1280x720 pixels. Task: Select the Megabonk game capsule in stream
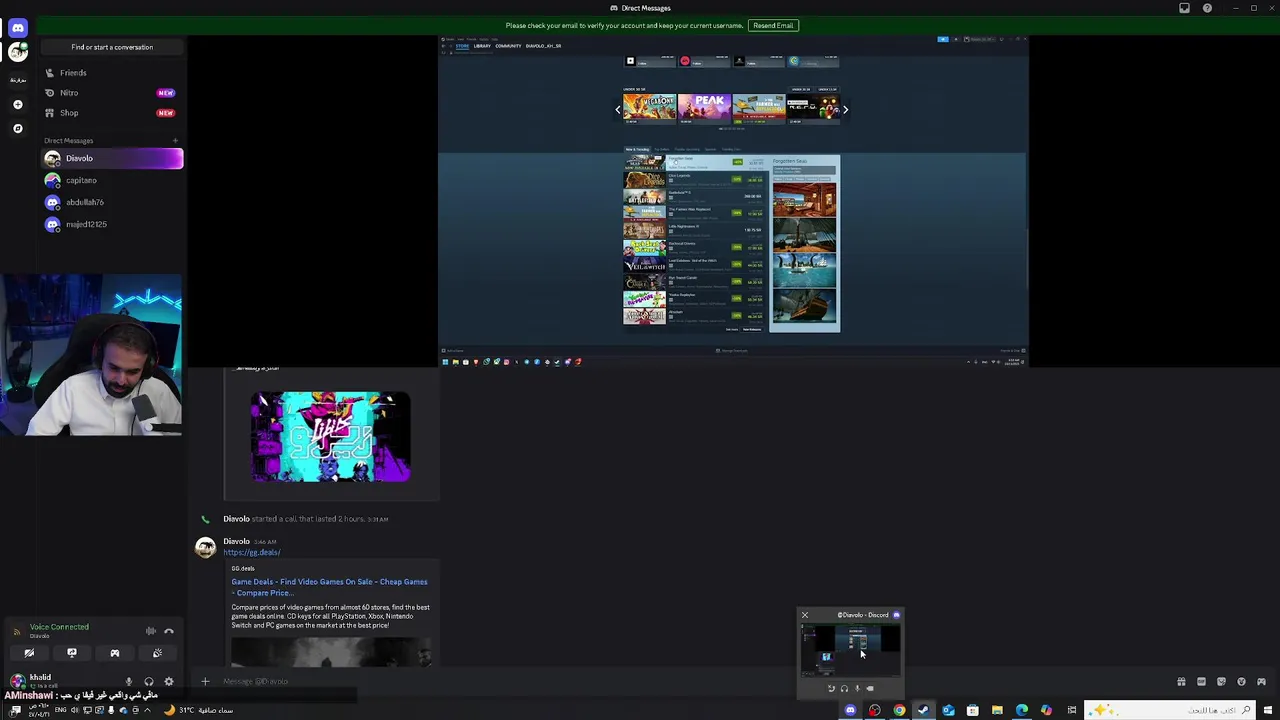(x=650, y=107)
